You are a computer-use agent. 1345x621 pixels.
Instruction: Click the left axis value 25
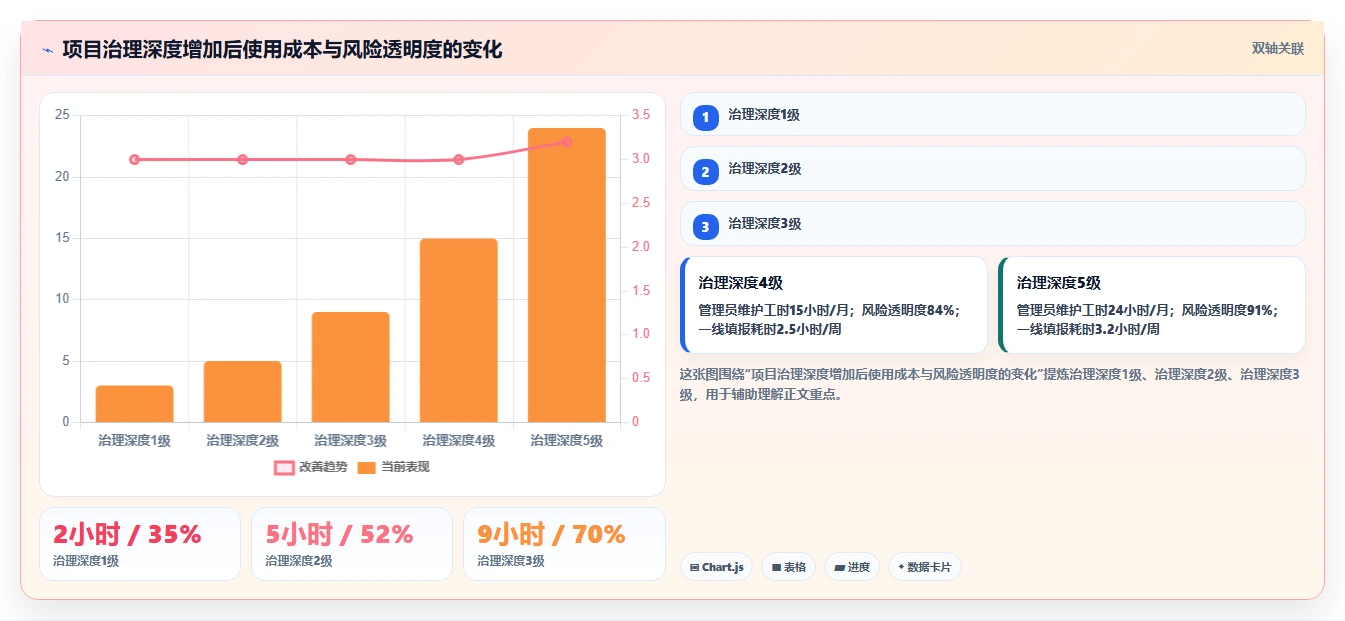tap(62, 115)
